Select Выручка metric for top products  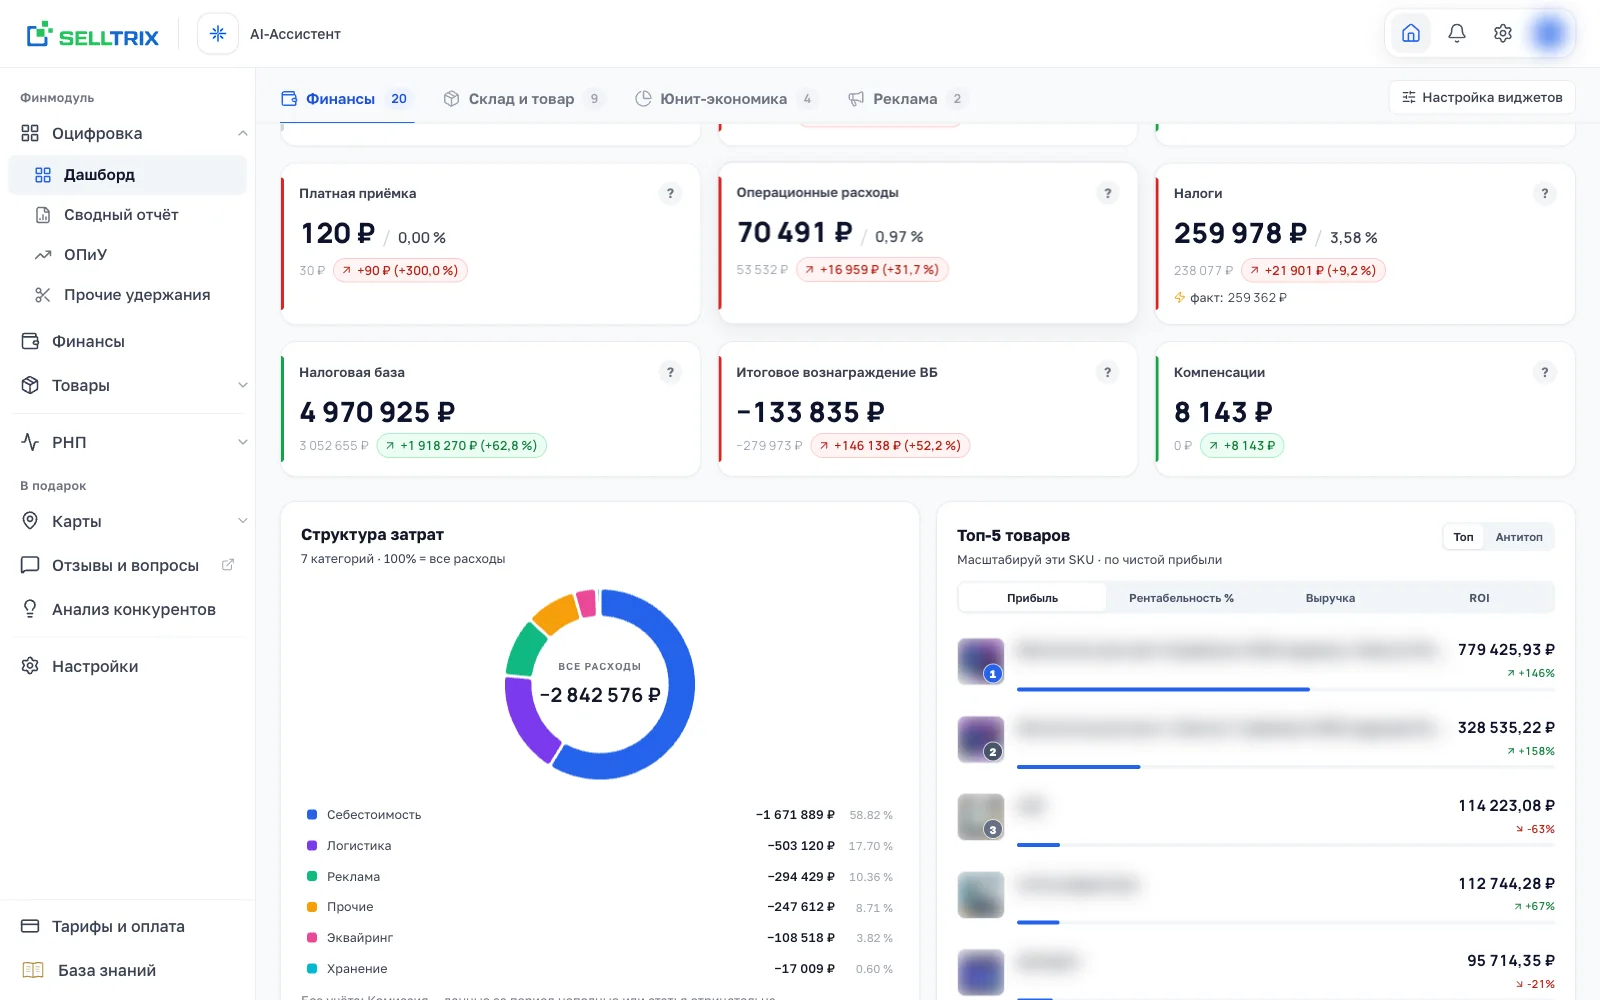pyautogui.click(x=1330, y=598)
